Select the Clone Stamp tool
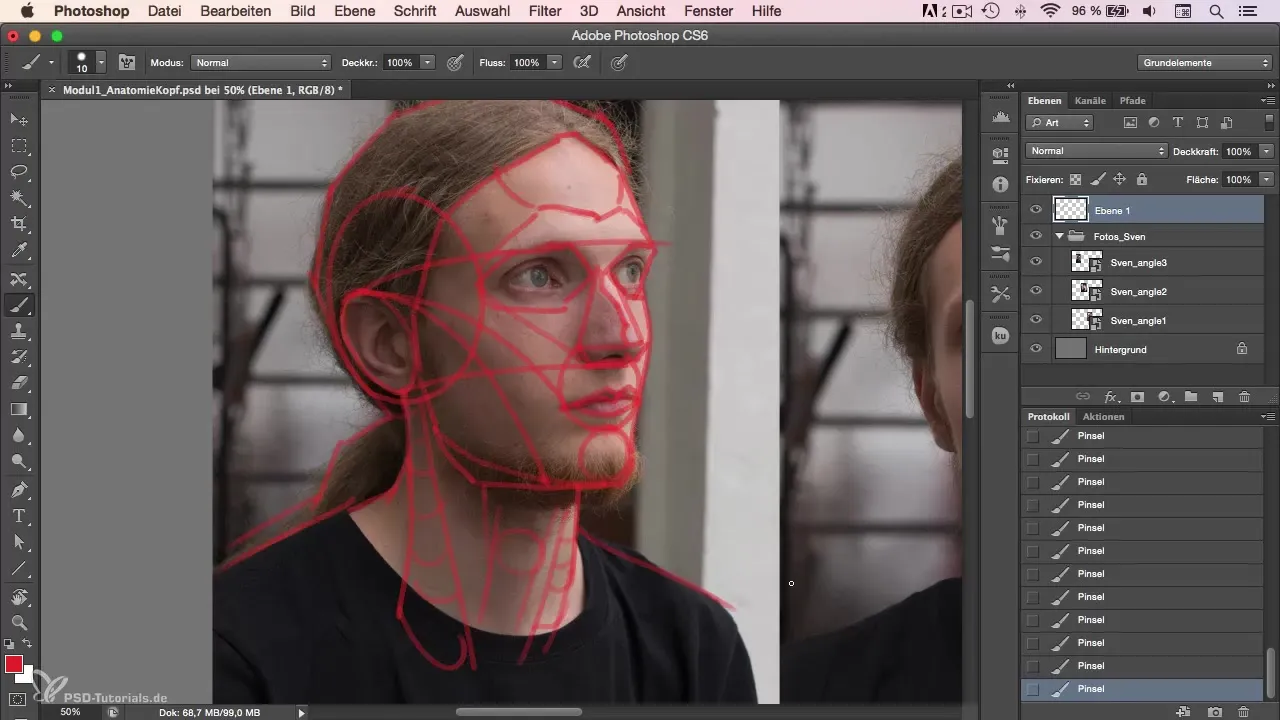 point(18,331)
